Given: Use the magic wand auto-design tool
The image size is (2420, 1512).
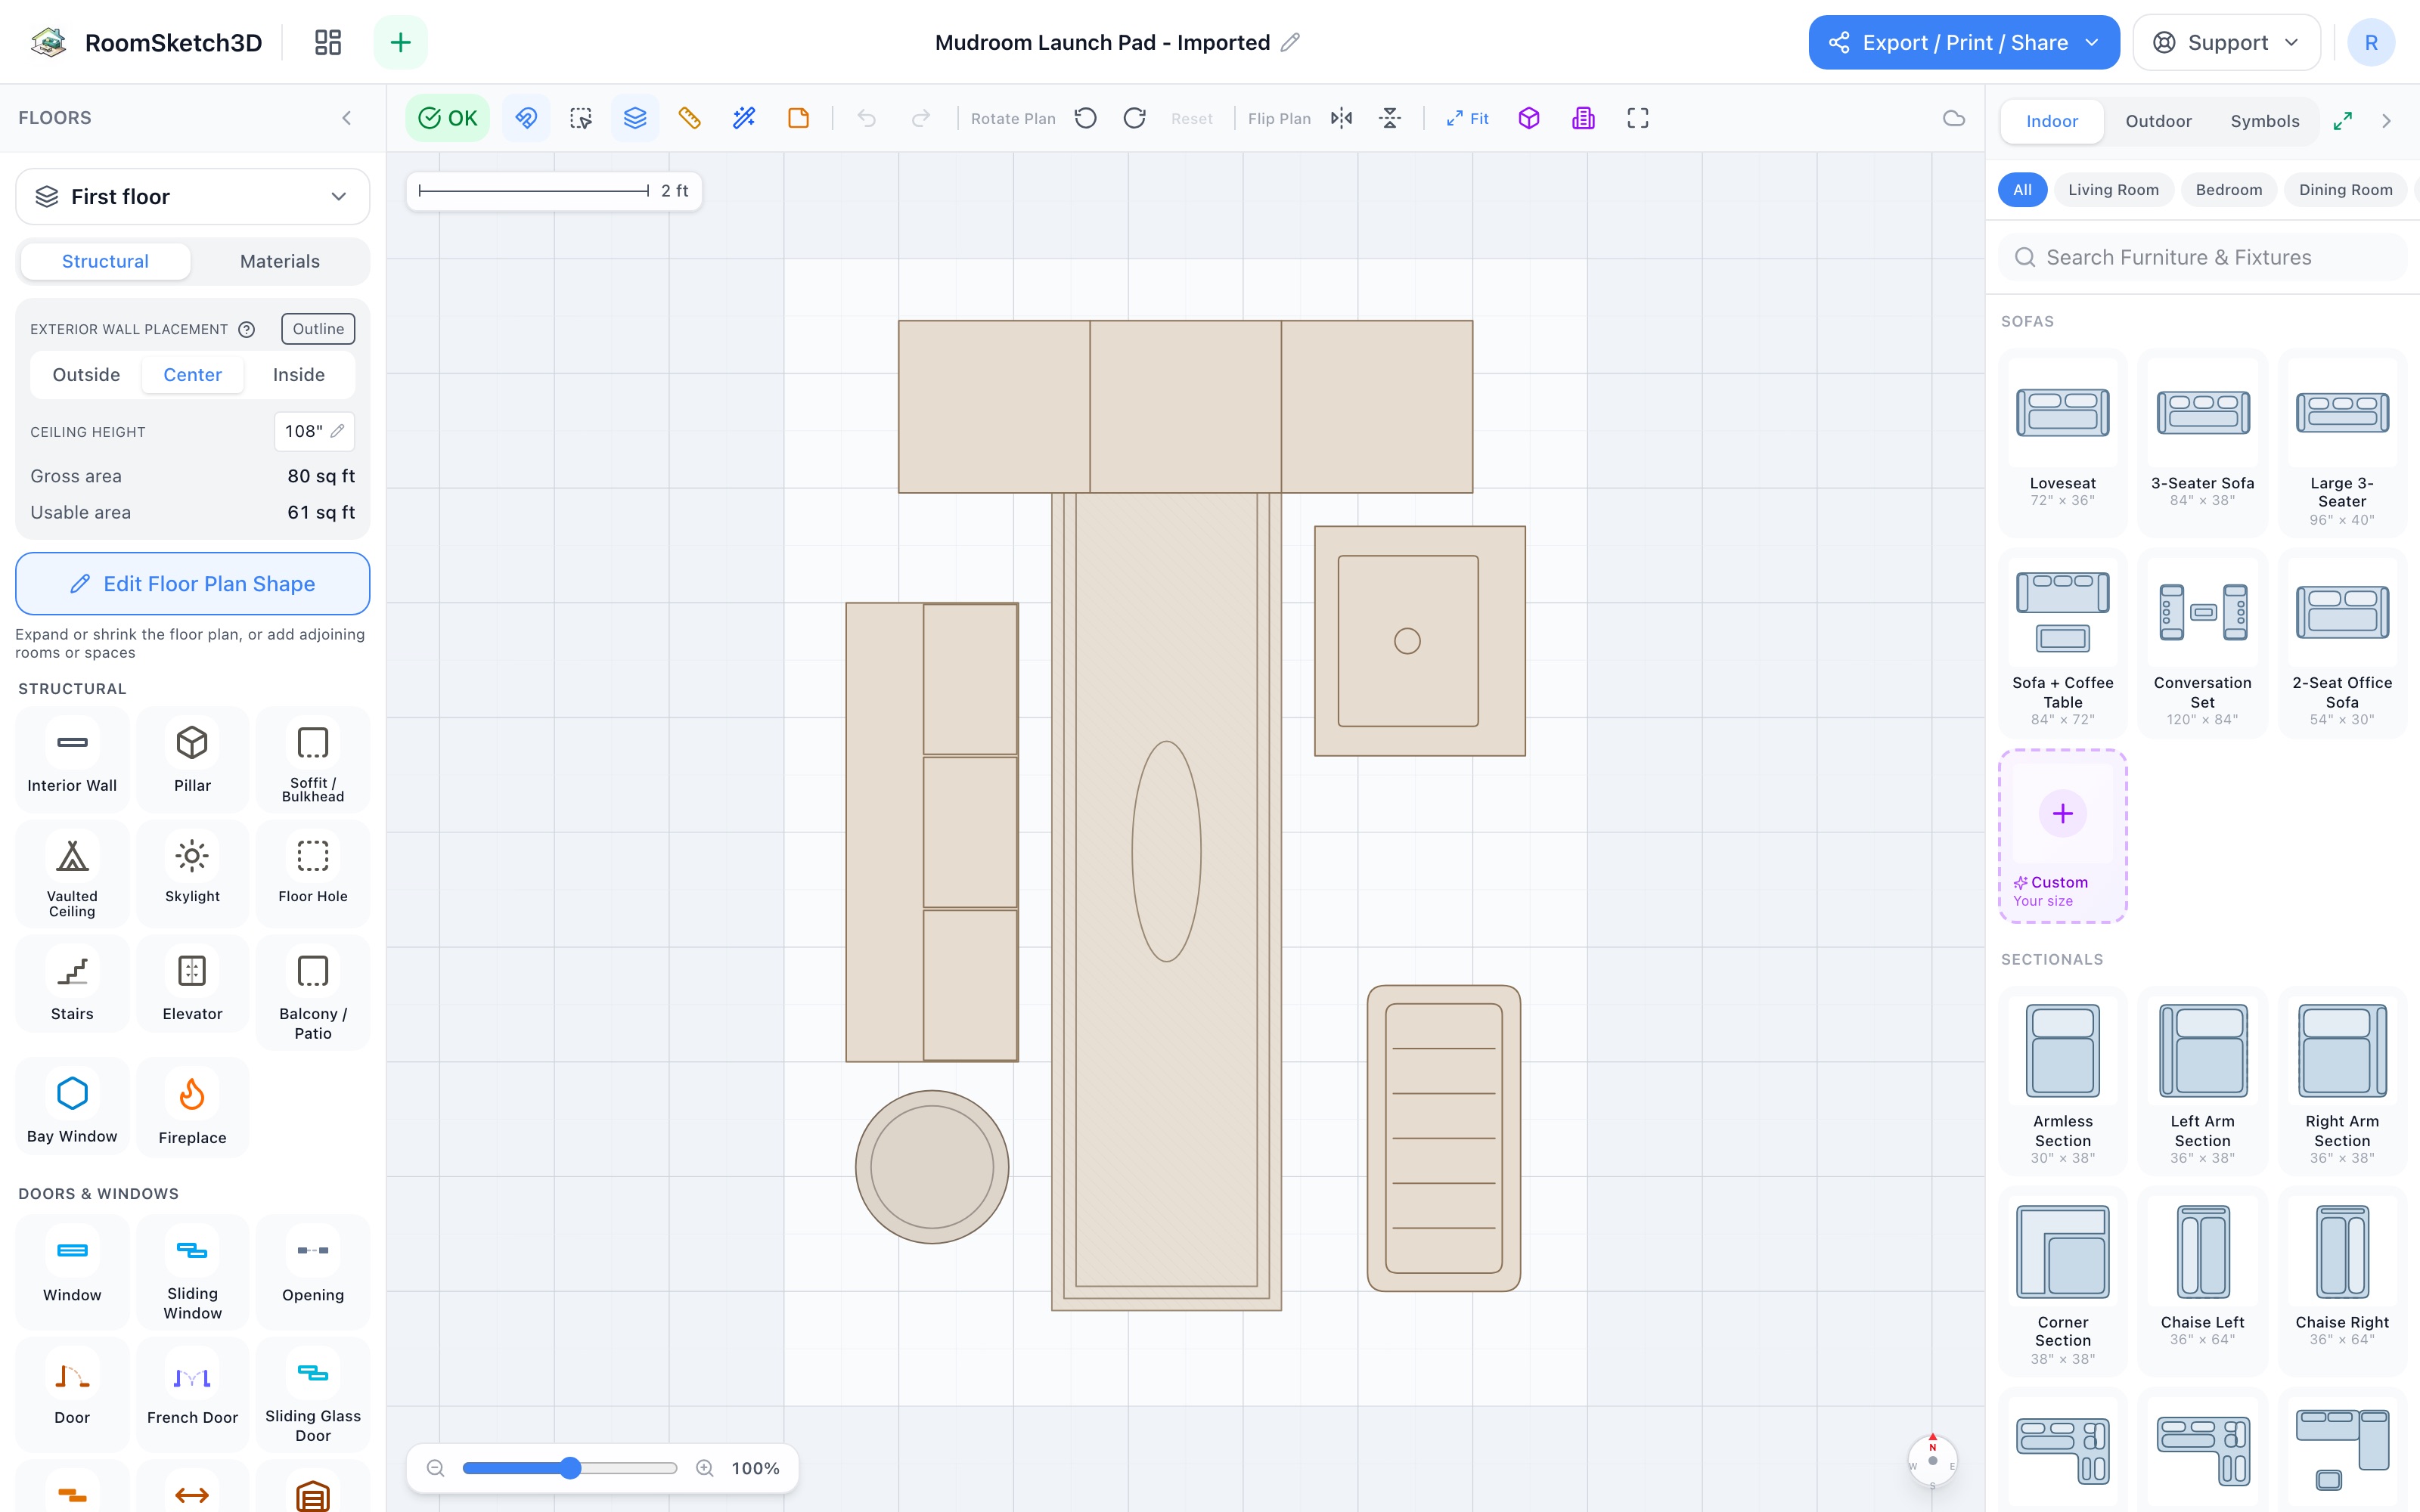Looking at the screenshot, I should [744, 118].
